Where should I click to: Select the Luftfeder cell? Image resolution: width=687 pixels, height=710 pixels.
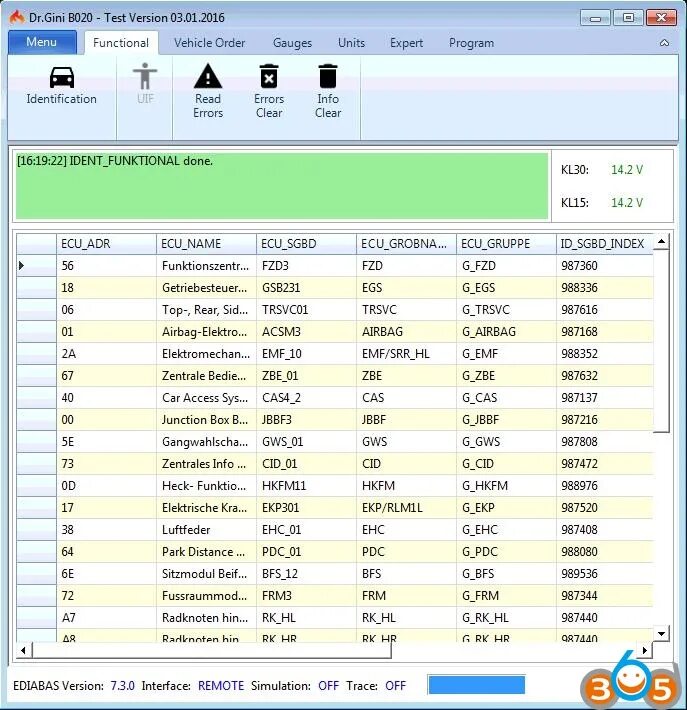[x=207, y=530]
